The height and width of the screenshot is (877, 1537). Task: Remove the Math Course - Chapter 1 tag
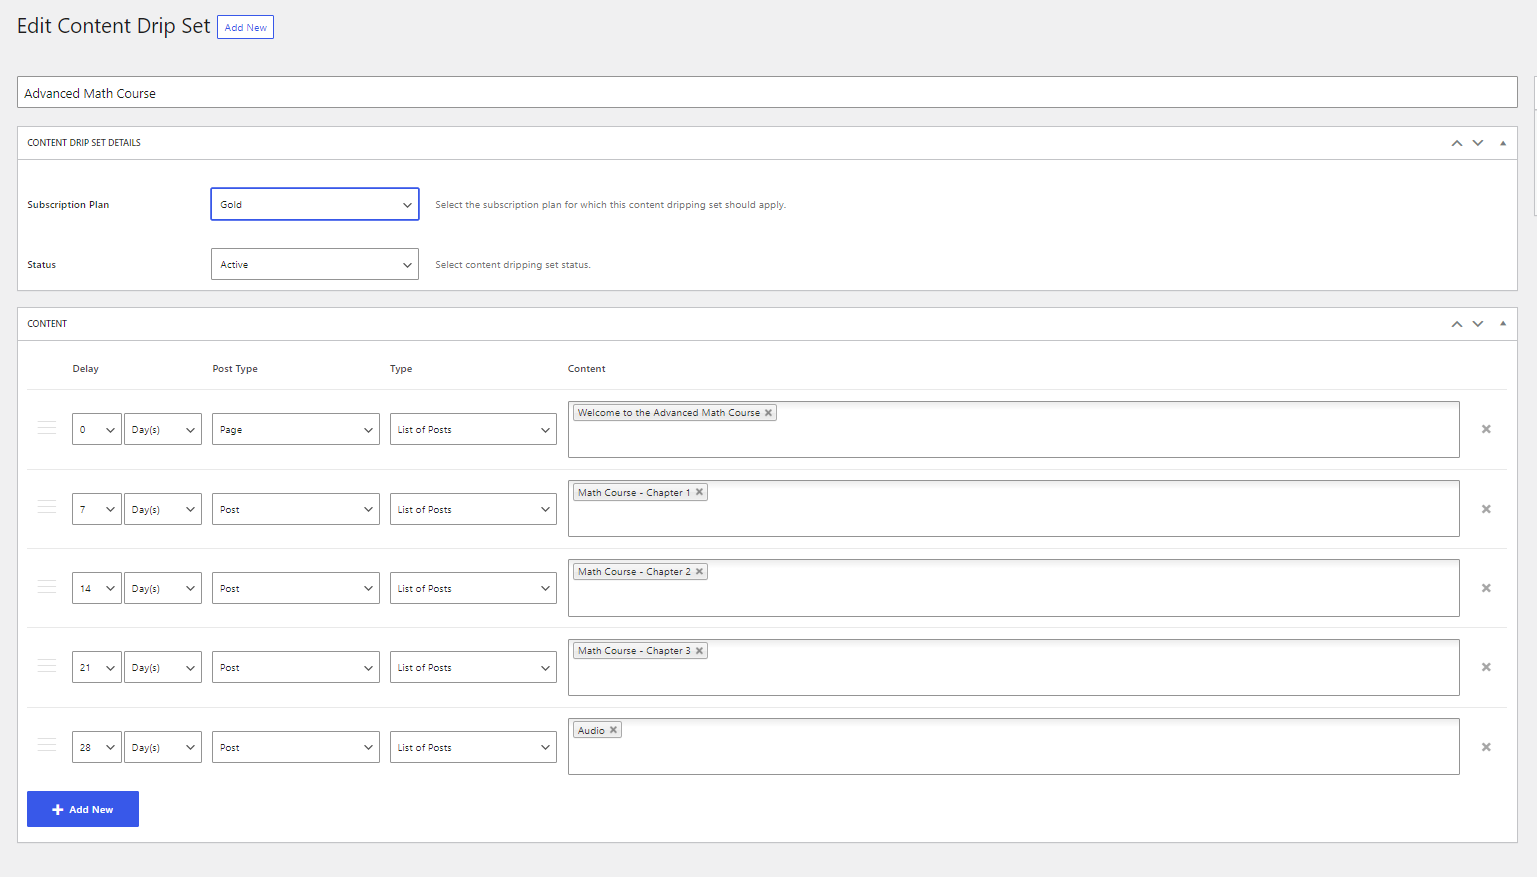click(x=699, y=492)
